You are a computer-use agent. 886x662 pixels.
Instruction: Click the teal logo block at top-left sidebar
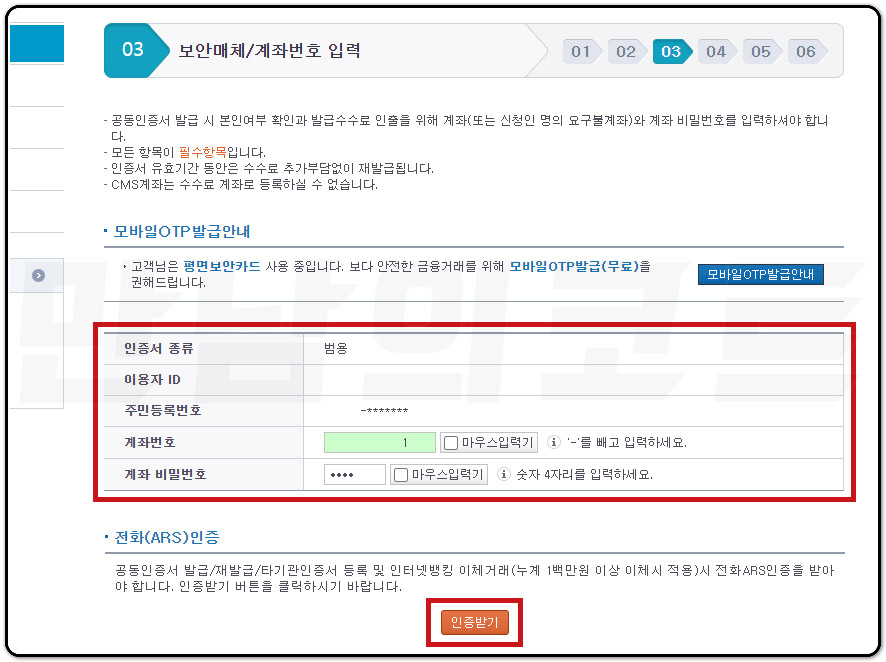coord(35,44)
